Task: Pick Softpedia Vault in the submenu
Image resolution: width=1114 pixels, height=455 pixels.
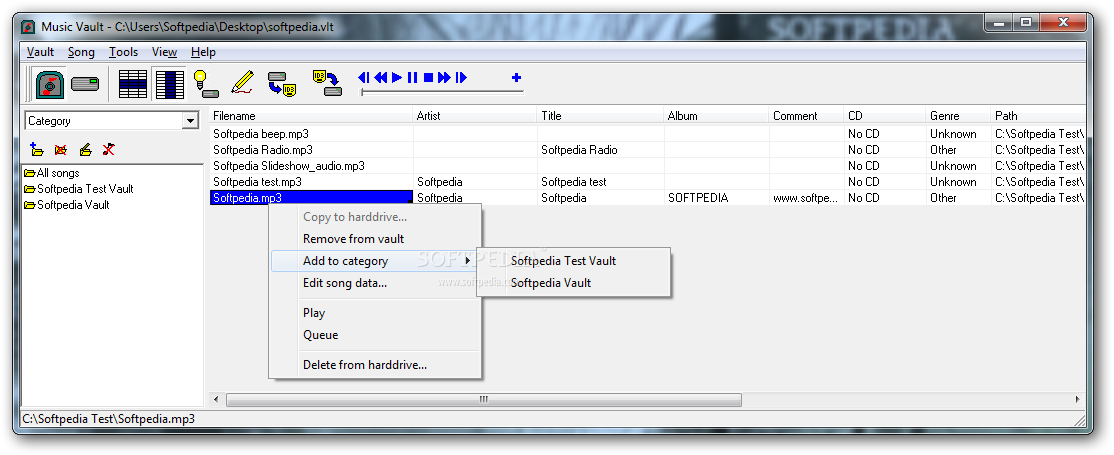Action: coord(574,283)
